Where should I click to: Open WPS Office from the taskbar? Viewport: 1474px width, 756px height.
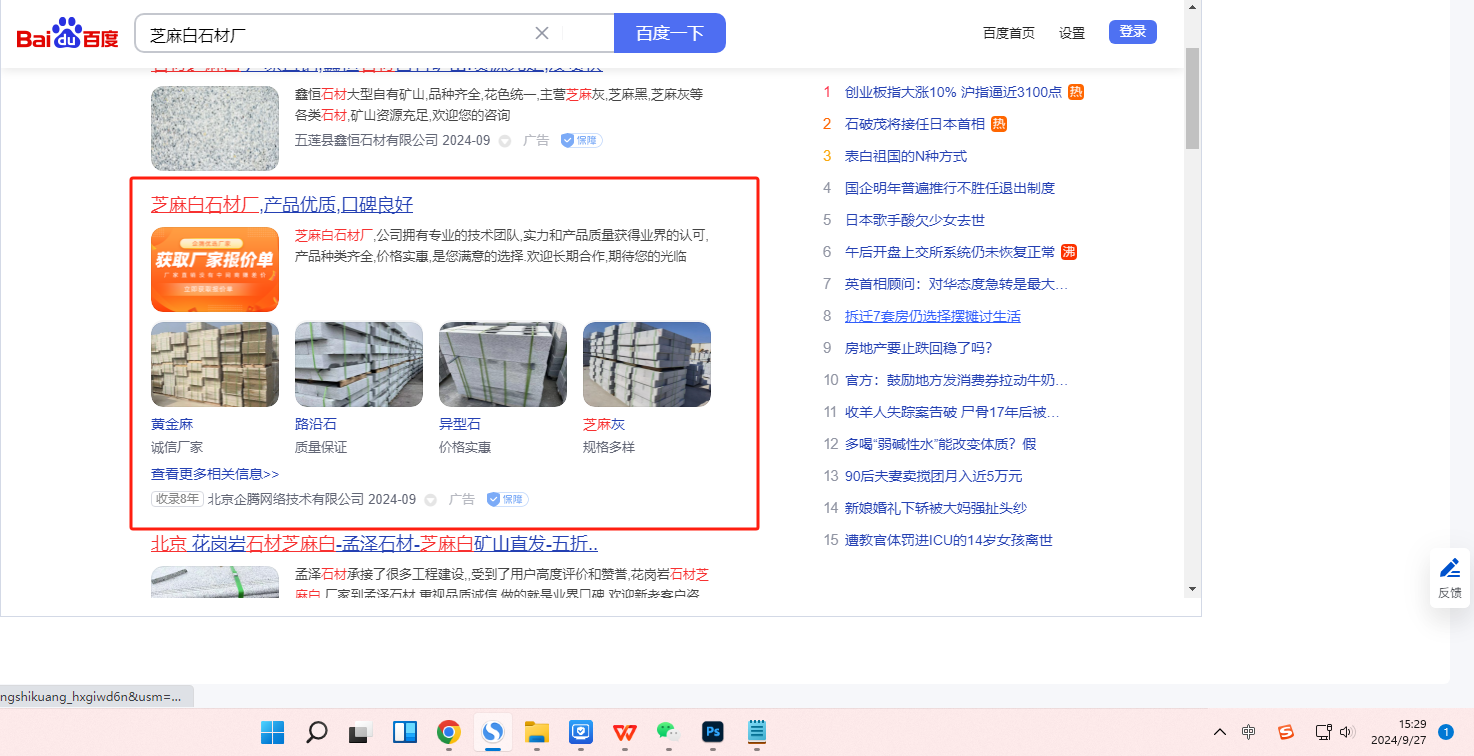[x=625, y=733]
